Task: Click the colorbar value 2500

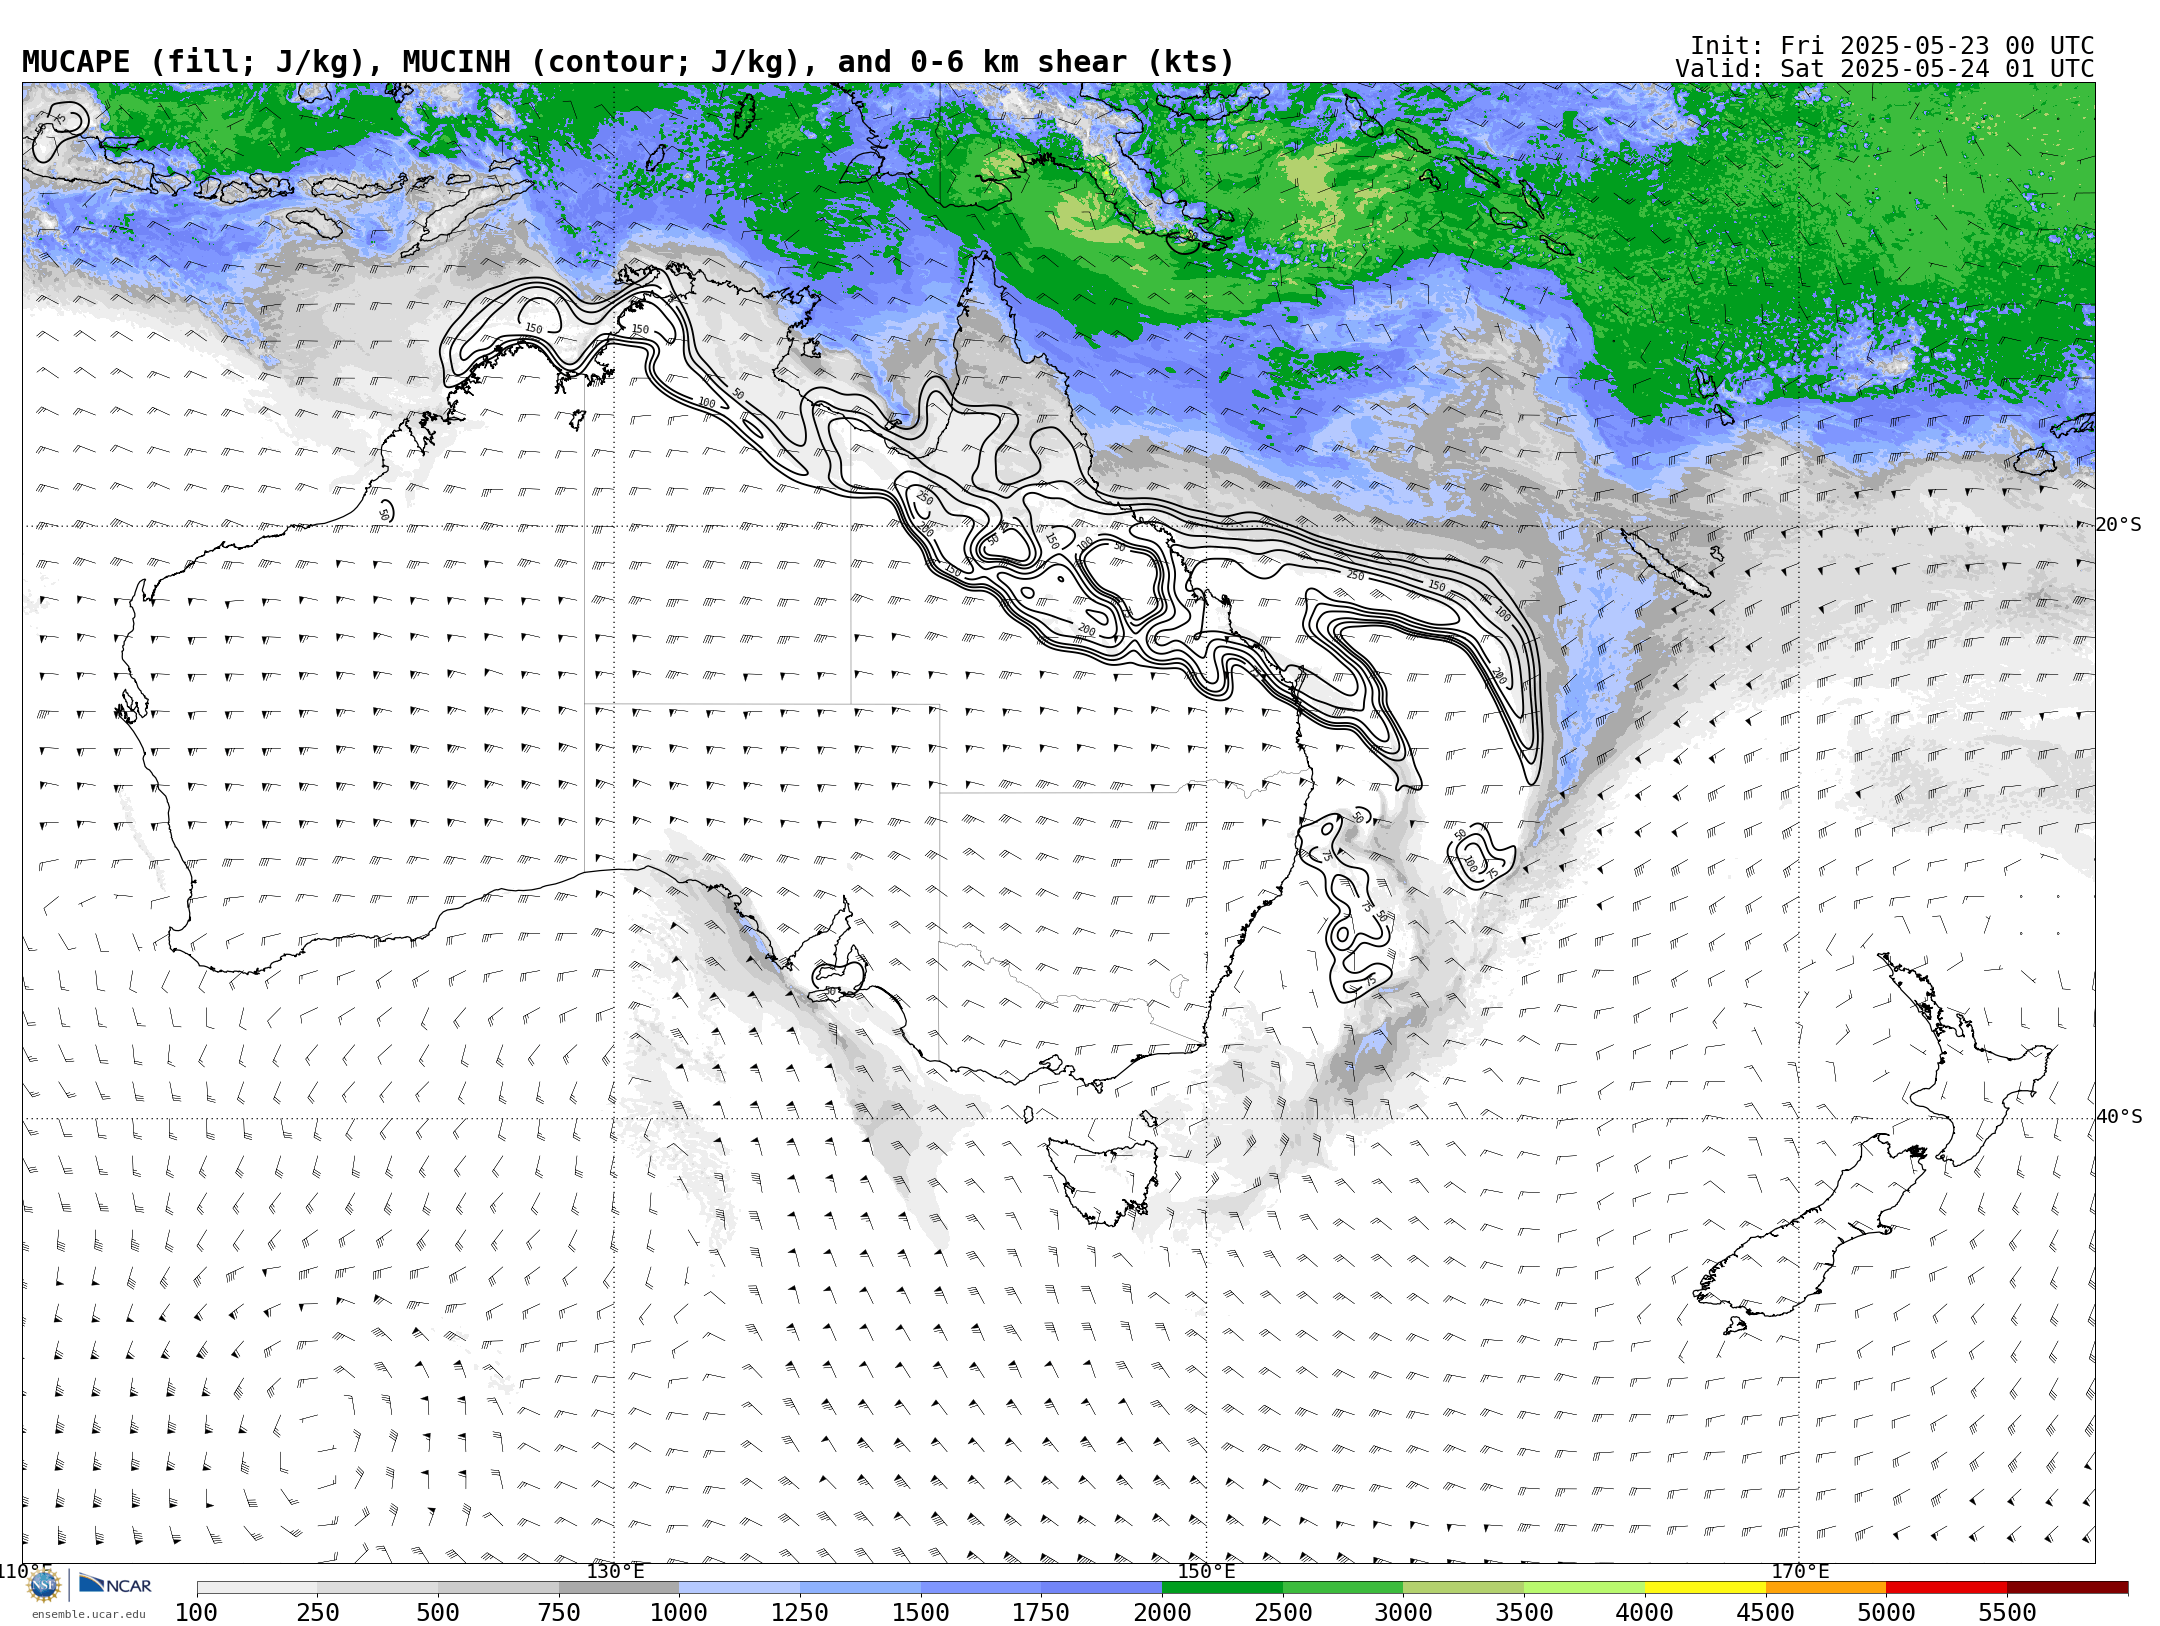Action: (x=1283, y=1613)
